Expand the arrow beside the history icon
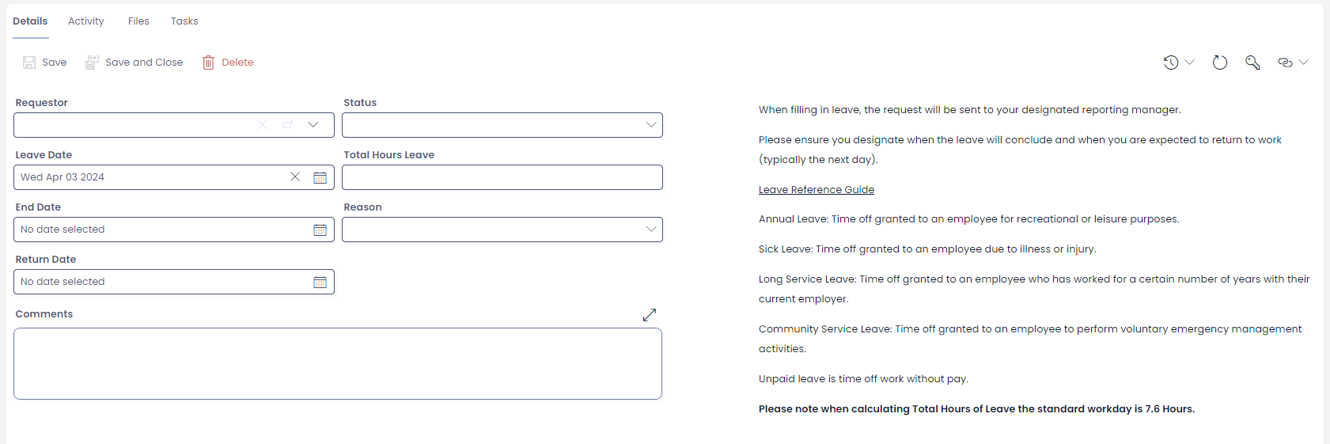This screenshot has width=1330, height=444. coord(1190,63)
